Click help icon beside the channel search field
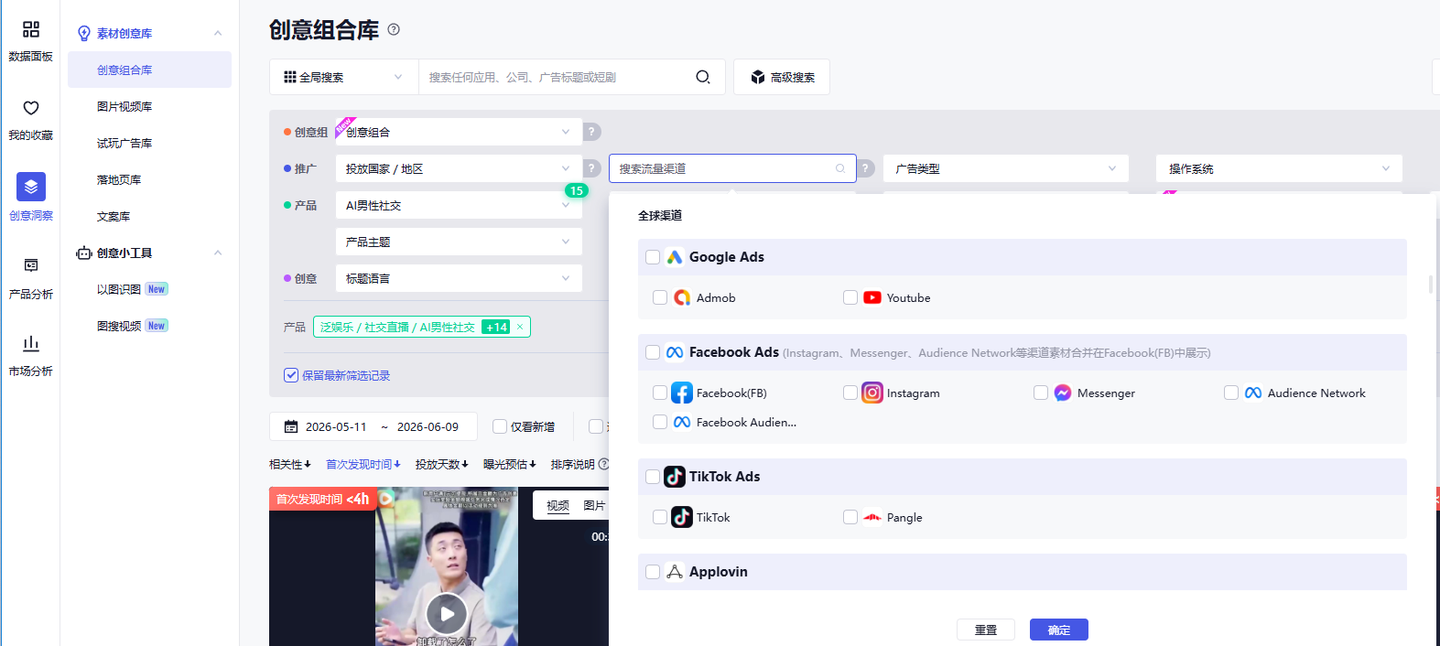 (866, 168)
